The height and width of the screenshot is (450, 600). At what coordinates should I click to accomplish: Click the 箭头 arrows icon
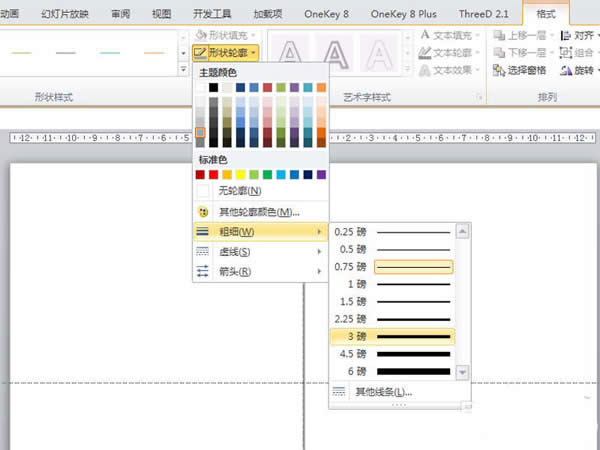pos(203,271)
